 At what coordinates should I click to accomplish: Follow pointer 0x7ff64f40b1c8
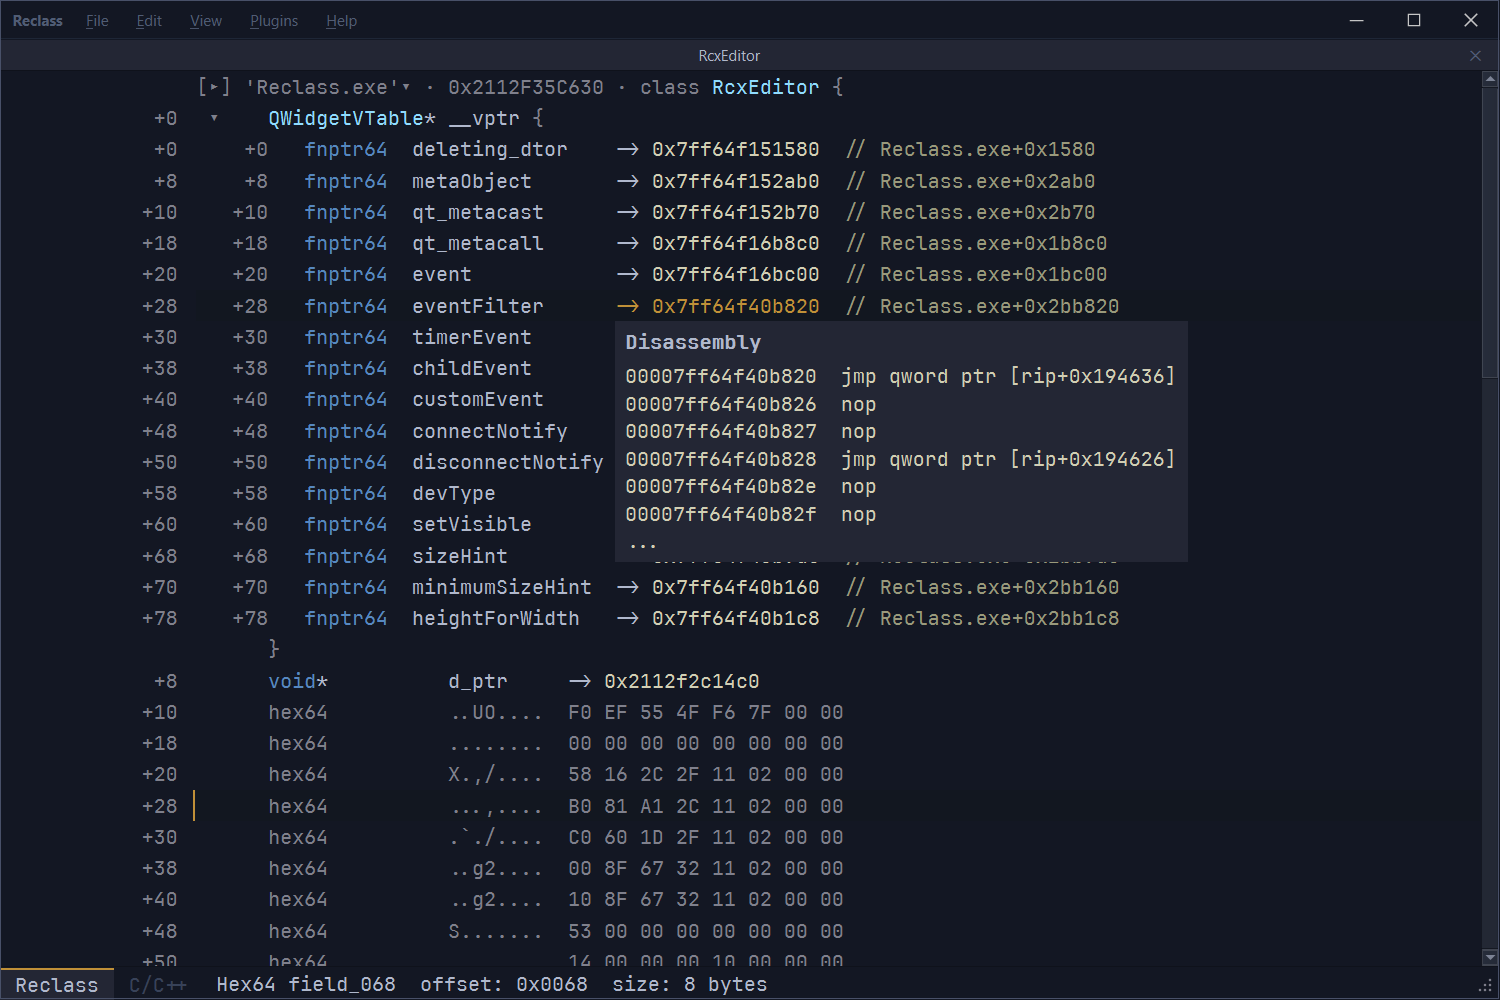coord(735,619)
